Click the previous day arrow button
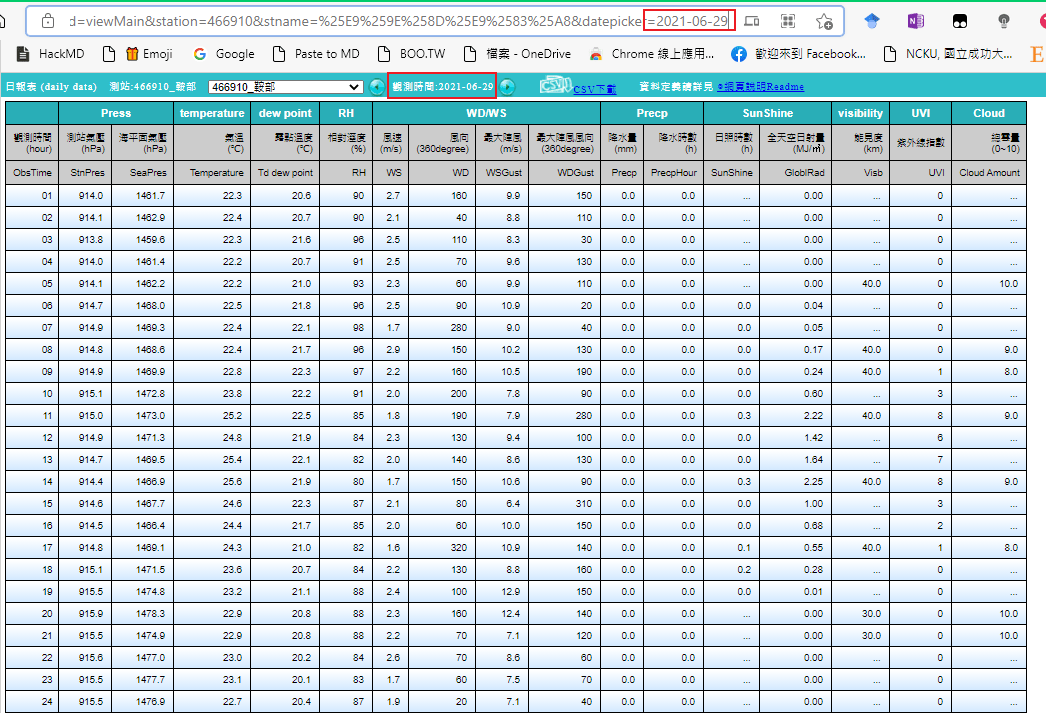Viewport: 1046px width, 713px height. pyautogui.click(x=376, y=87)
